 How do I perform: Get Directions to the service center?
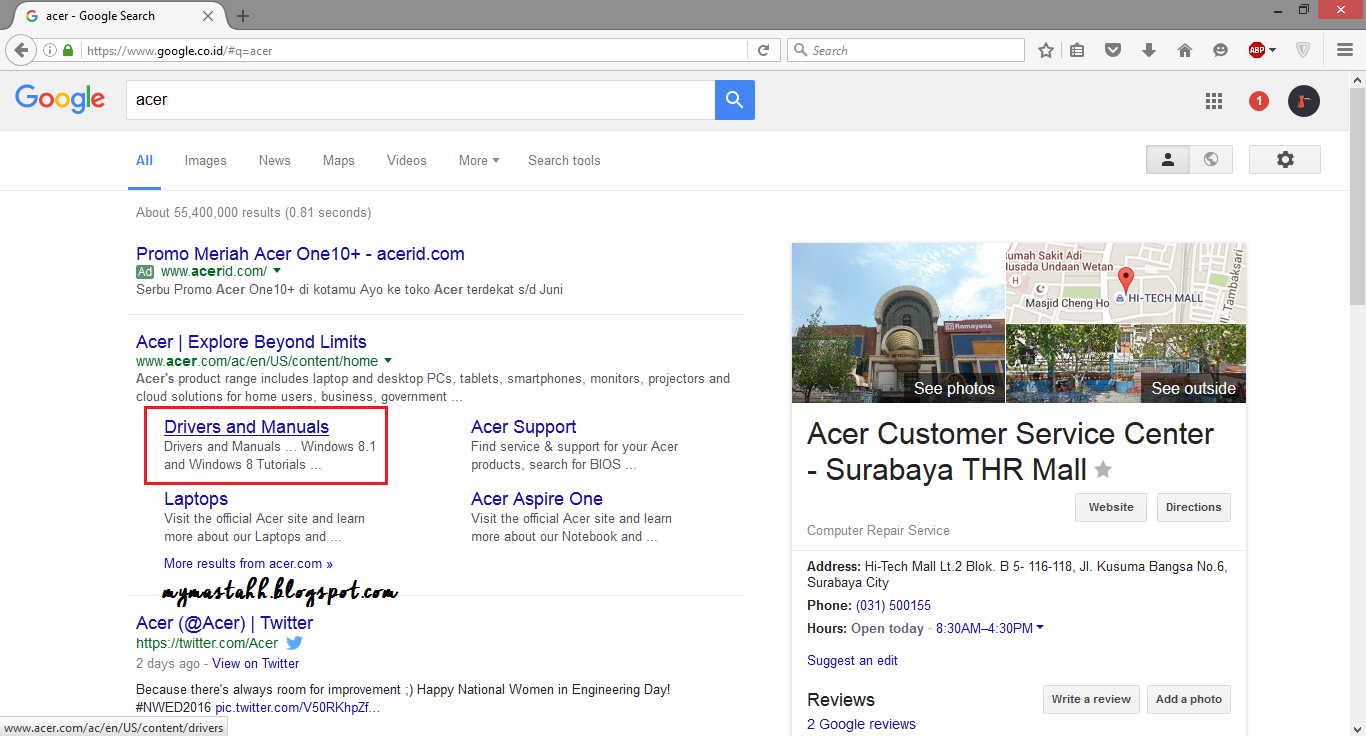coord(1194,507)
